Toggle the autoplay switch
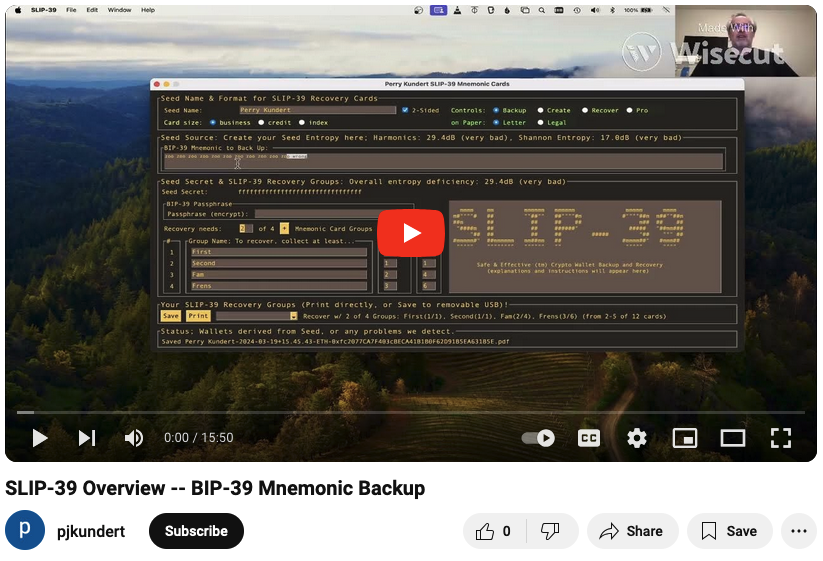 tap(539, 438)
